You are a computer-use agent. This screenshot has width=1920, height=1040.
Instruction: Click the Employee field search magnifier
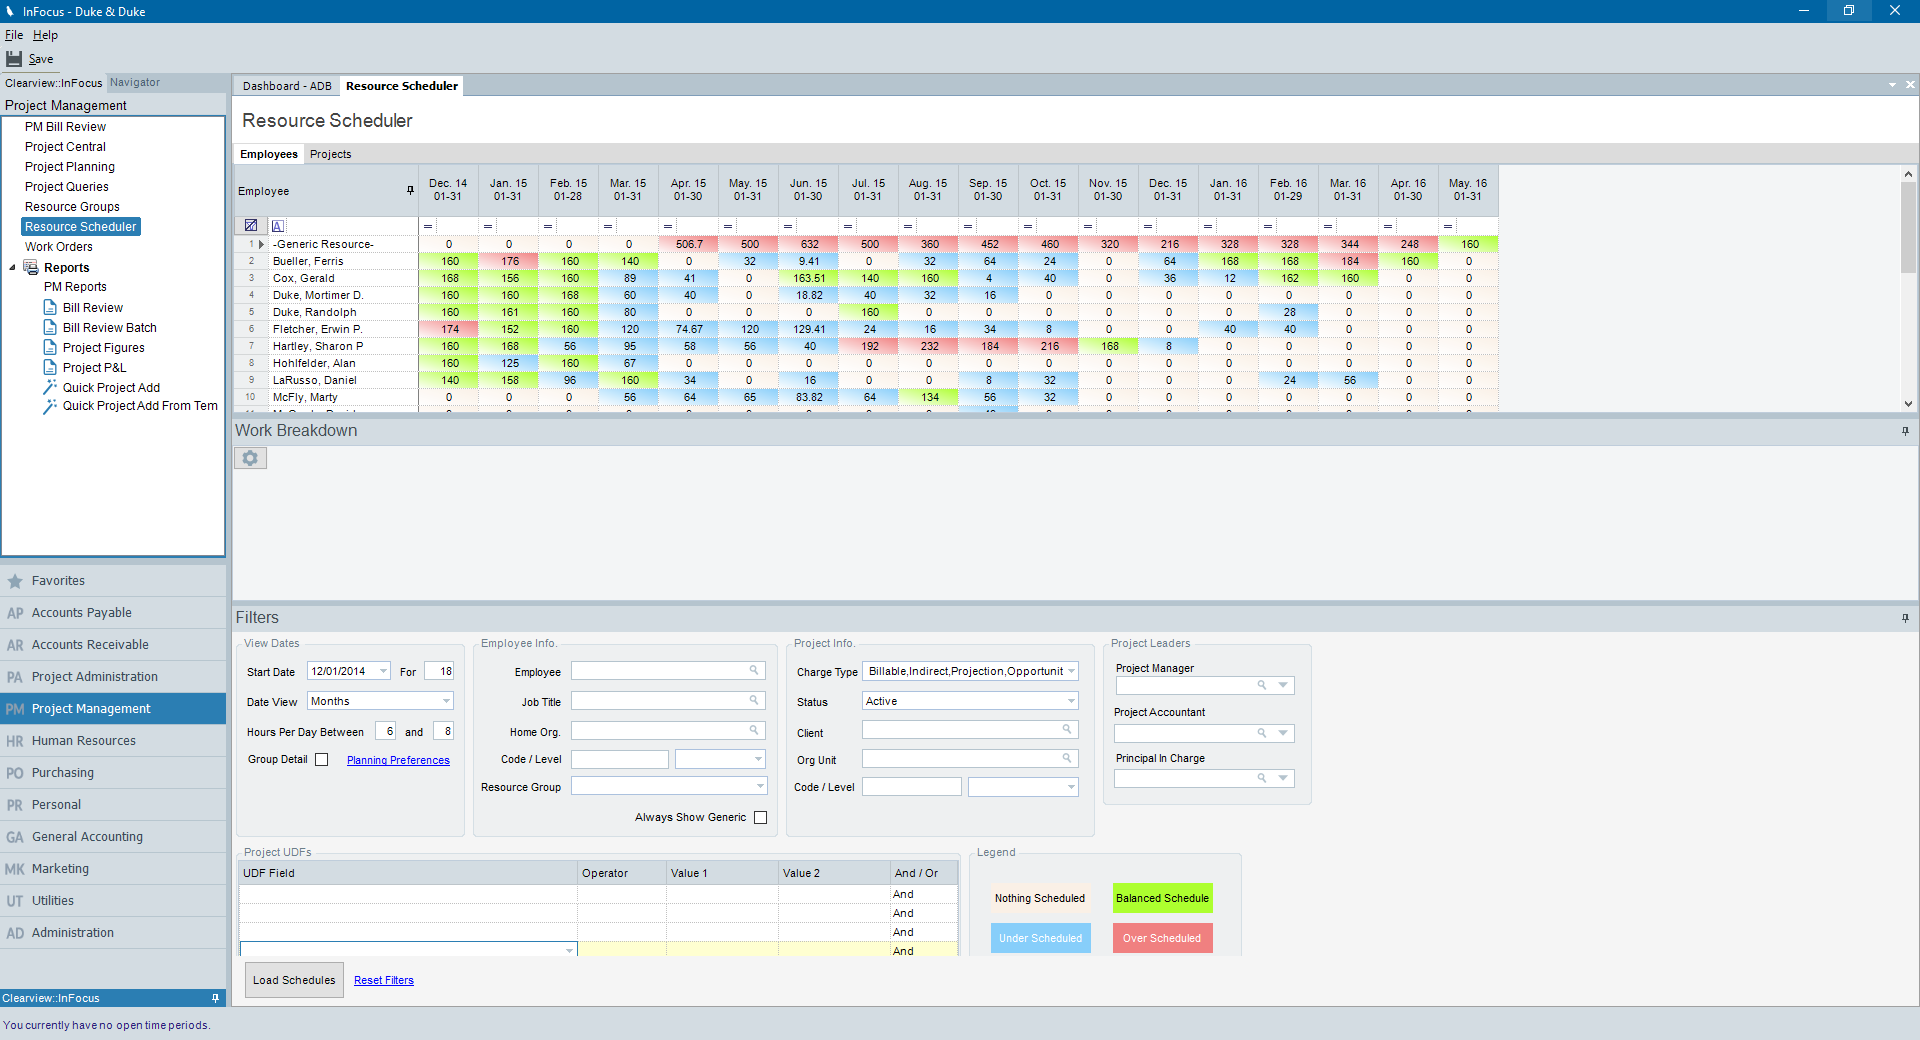click(754, 671)
